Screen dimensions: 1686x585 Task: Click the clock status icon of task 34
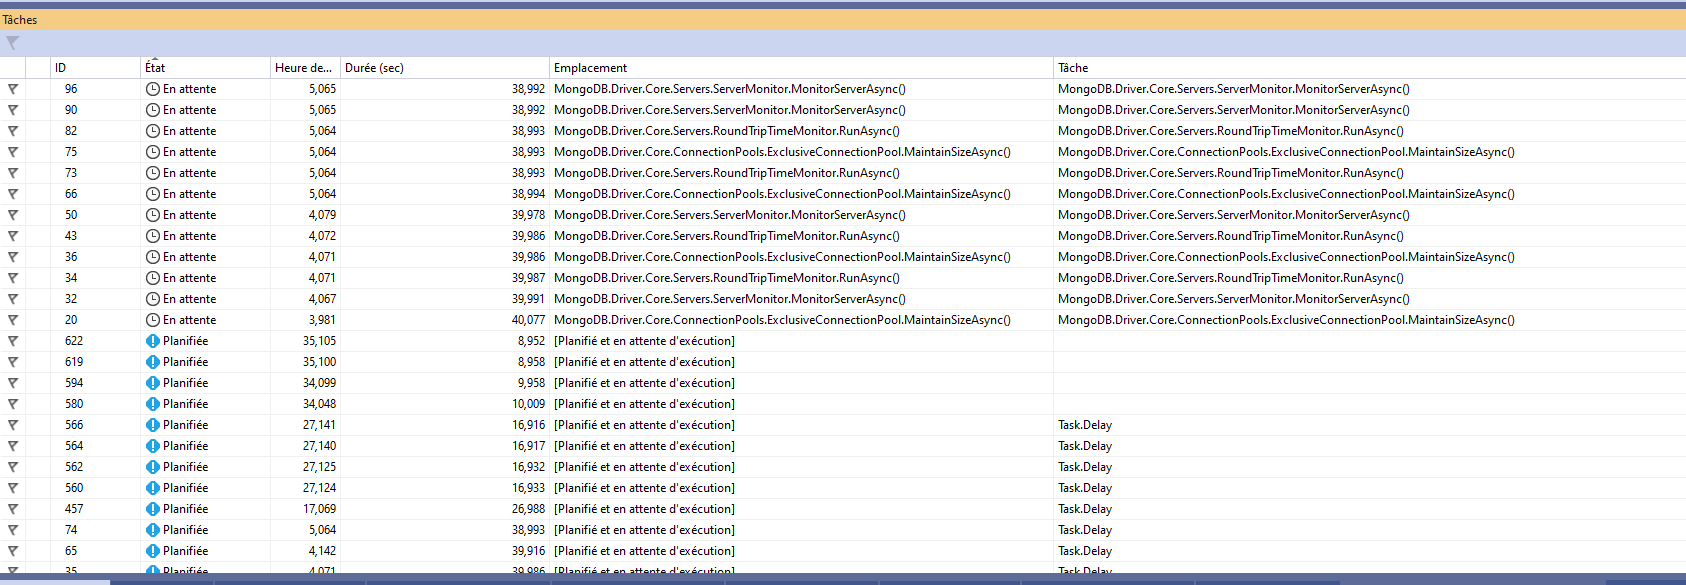153,278
